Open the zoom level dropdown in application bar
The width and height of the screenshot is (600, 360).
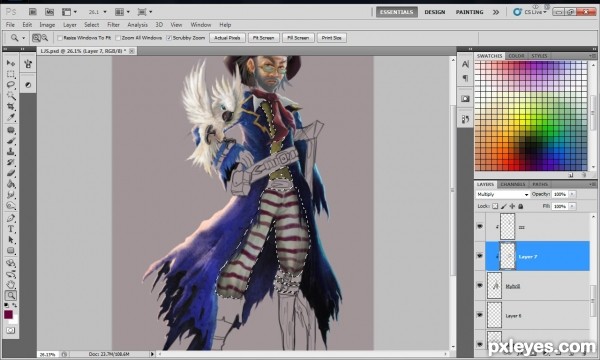coord(105,12)
